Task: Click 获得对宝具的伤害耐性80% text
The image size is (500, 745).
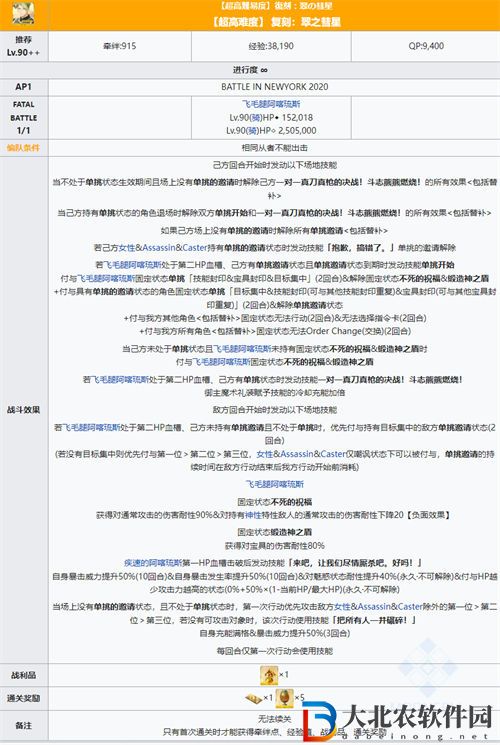Action: pyautogui.click(x=274, y=545)
